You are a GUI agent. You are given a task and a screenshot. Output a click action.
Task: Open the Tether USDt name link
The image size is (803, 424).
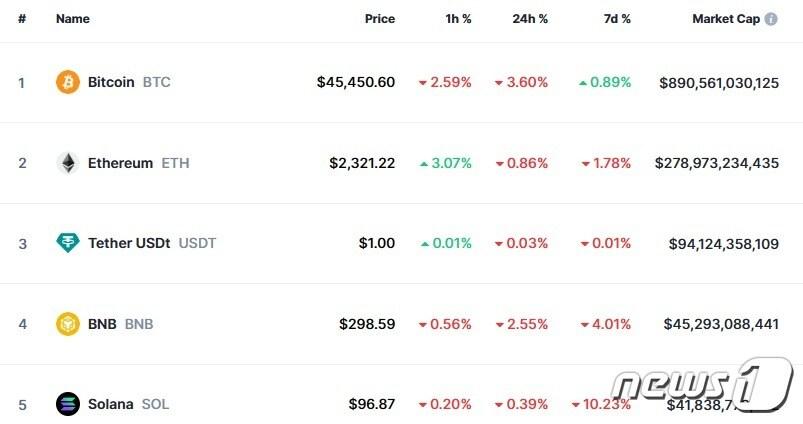[129, 243]
